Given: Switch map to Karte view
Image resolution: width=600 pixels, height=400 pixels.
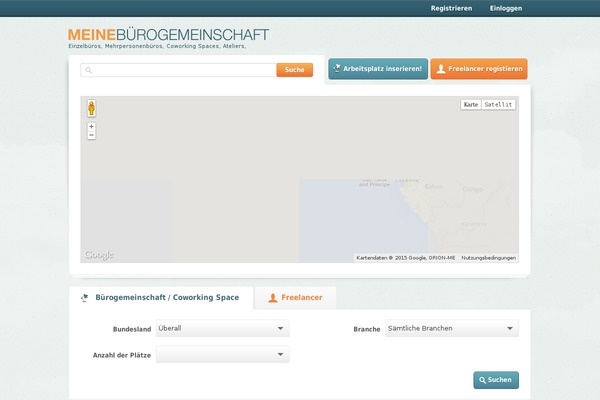Looking at the screenshot, I should pos(471,104).
